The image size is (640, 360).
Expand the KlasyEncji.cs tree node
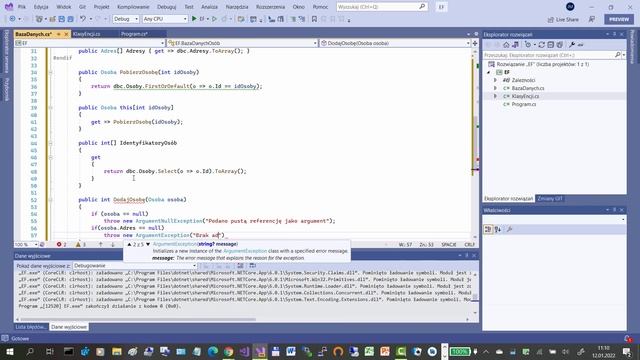pyautogui.click(x=496, y=96)
